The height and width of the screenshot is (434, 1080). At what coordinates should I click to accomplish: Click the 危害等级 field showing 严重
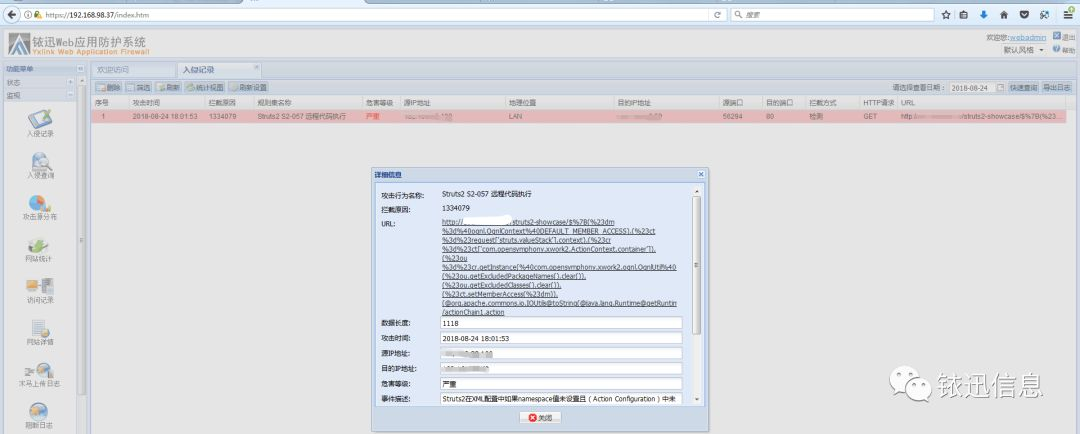click(x=561, y=384)
